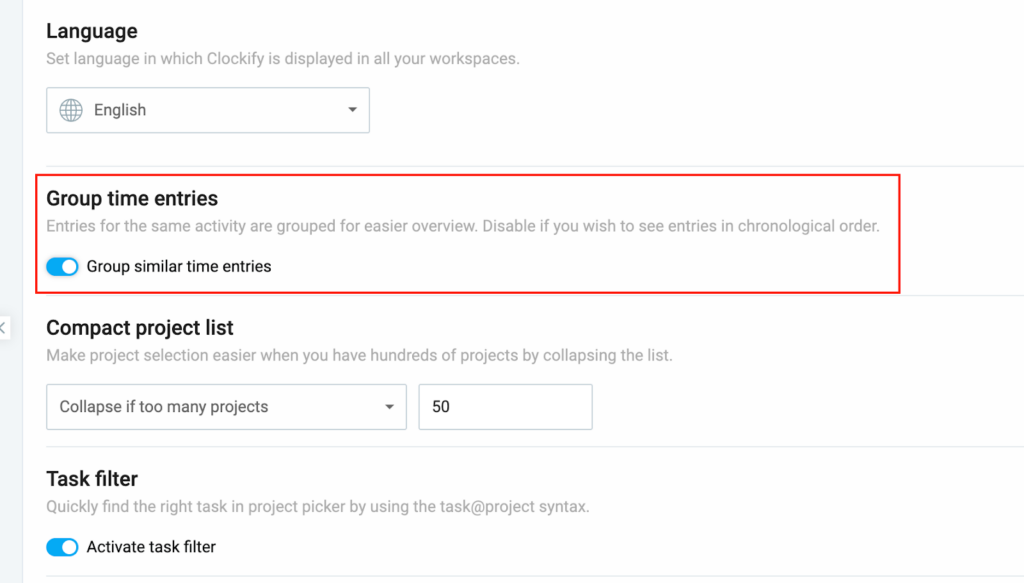Click inside the red-outlined Group time entries section
1024x583 pixels.
pos(600,260)
